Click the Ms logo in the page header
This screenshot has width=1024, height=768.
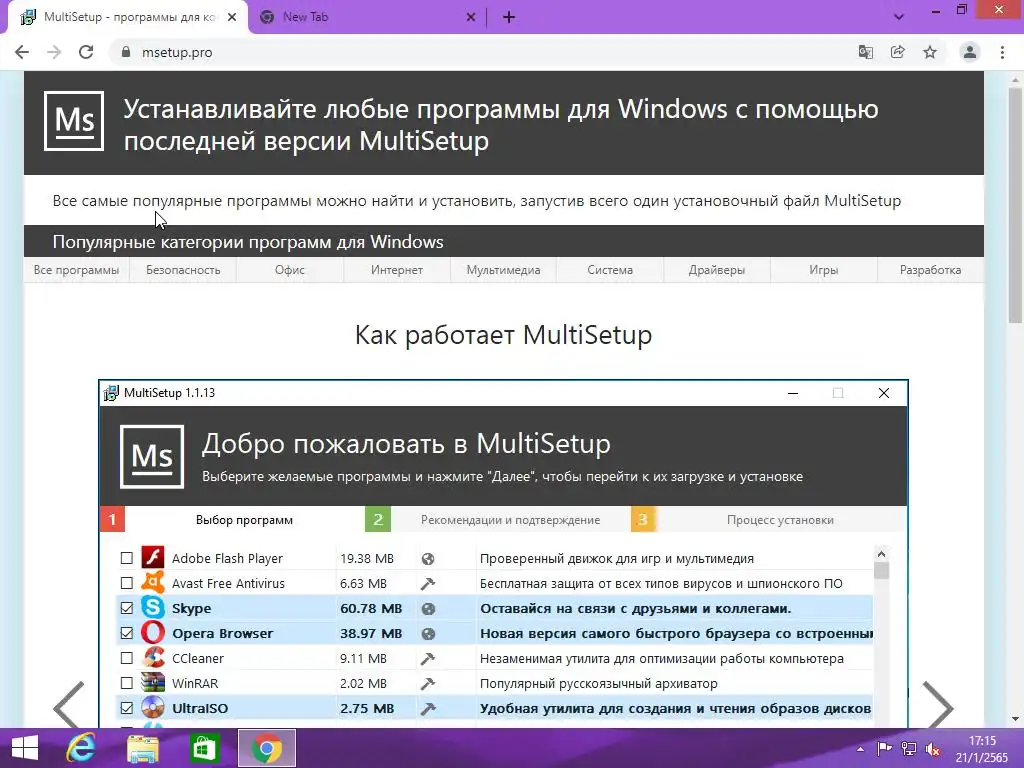point(74,121)
